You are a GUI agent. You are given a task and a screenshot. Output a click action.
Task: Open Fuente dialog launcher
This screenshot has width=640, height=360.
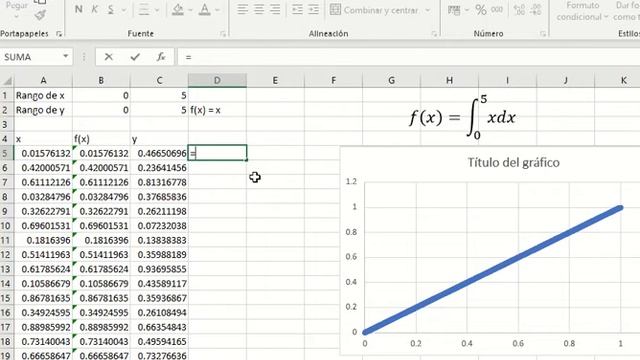pos(223,34)
